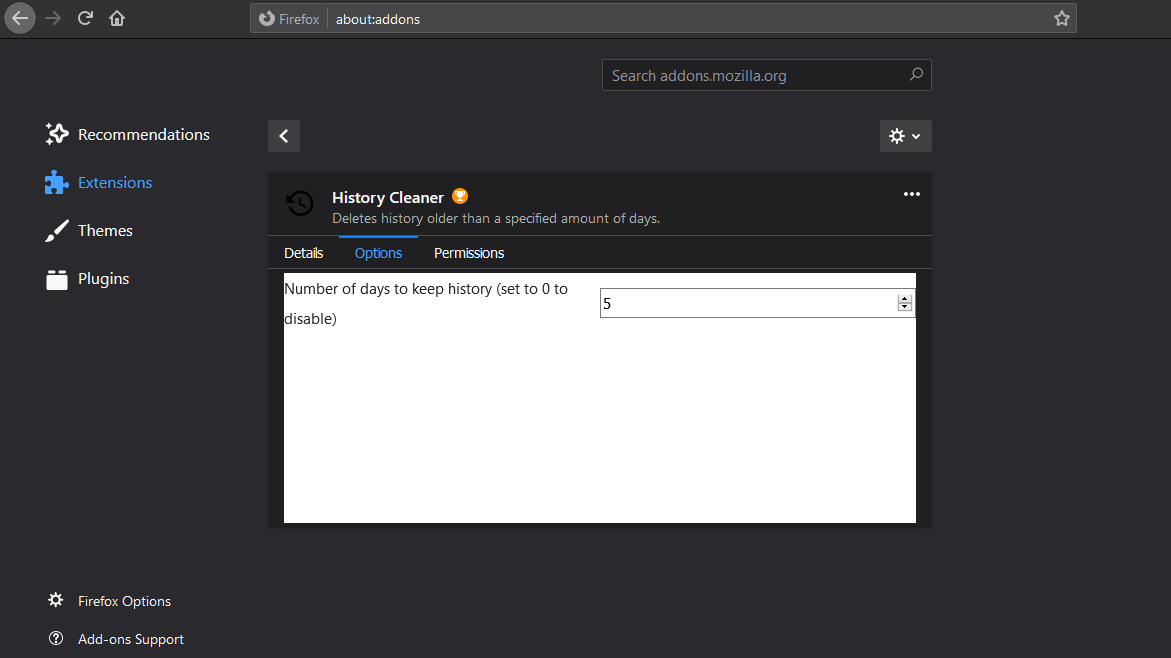Open History Cleaner three-dot more options
Screen dimensions: 1171x658
[x=912, y=194]
